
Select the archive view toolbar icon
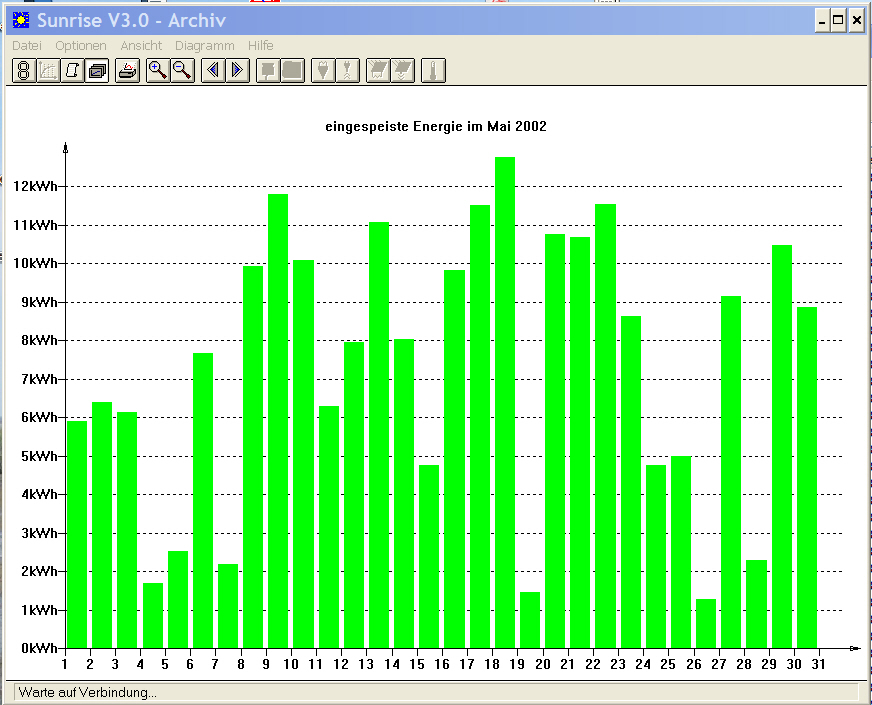point(97,71)
